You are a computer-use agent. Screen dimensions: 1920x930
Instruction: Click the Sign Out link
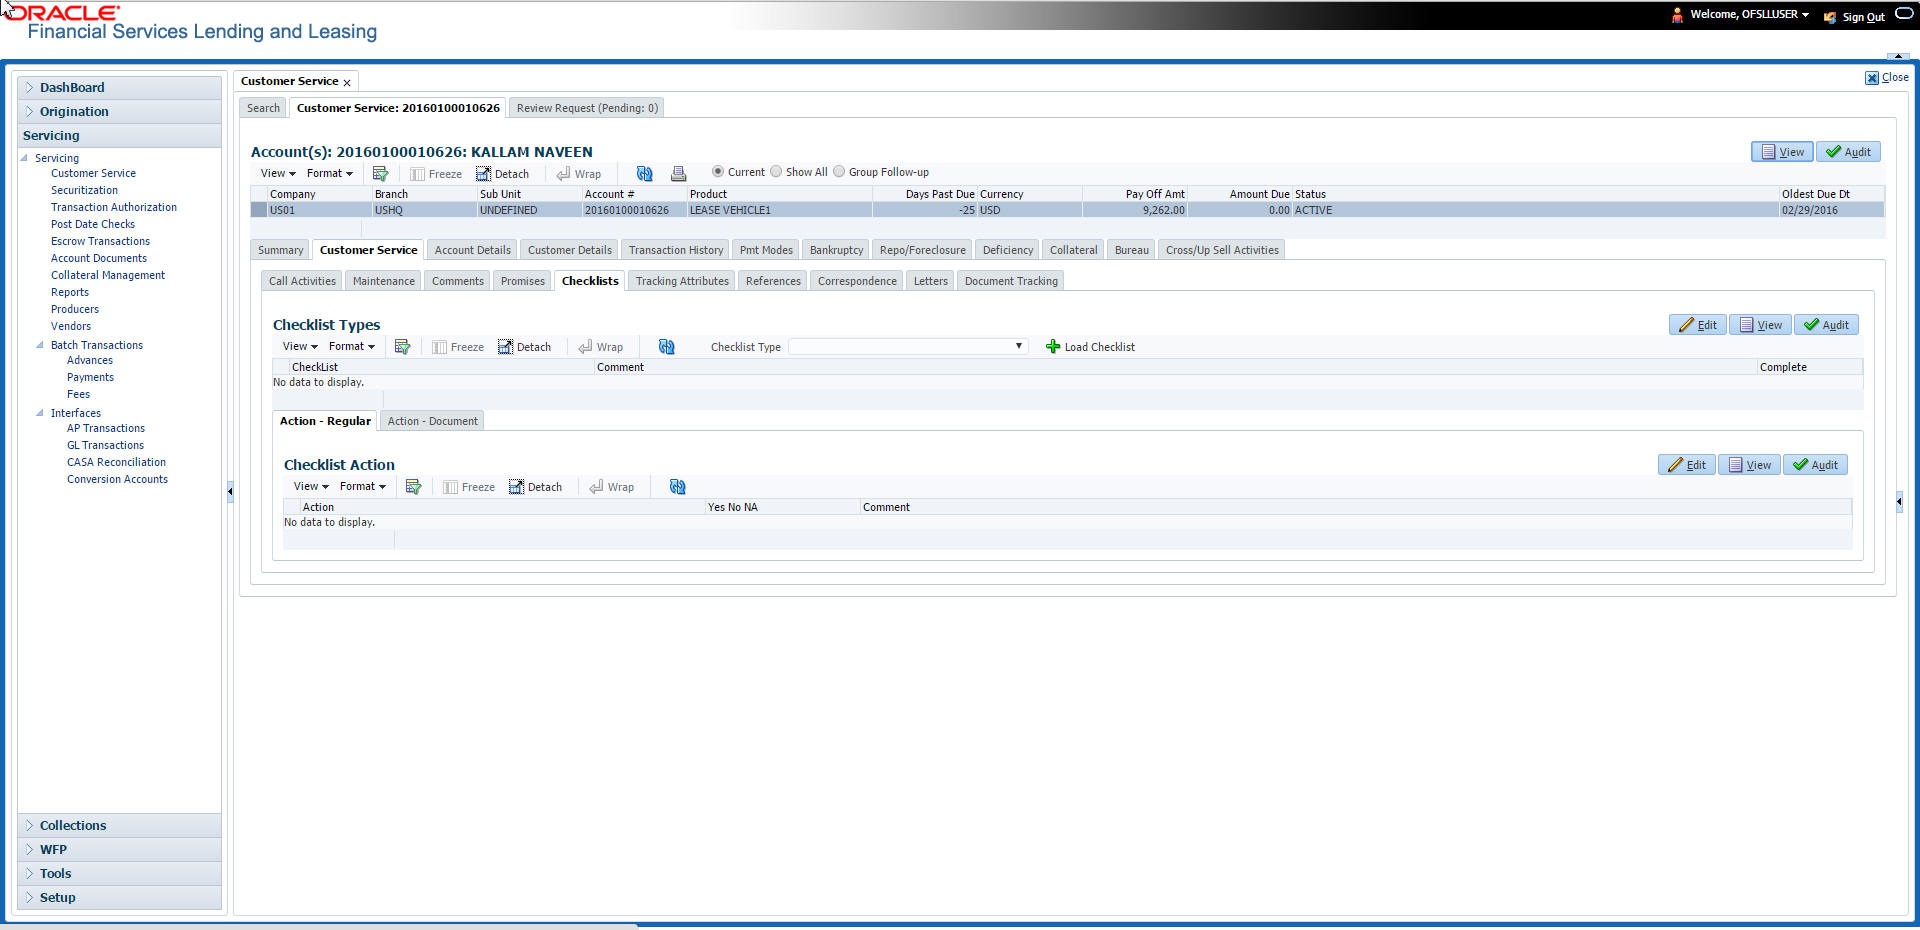[x=1863, y=17]
